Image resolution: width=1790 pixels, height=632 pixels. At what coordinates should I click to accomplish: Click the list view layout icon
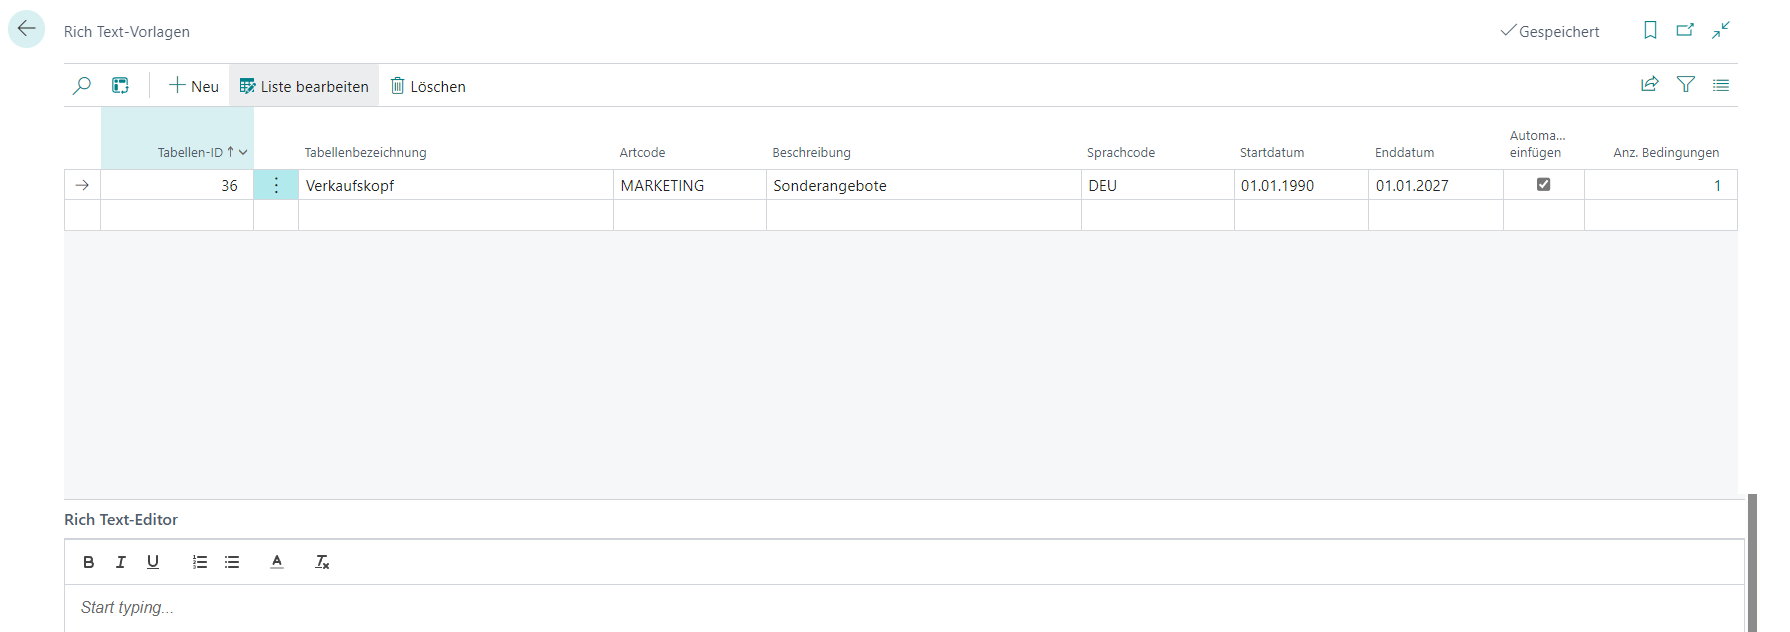click(x=1721, y=85)
